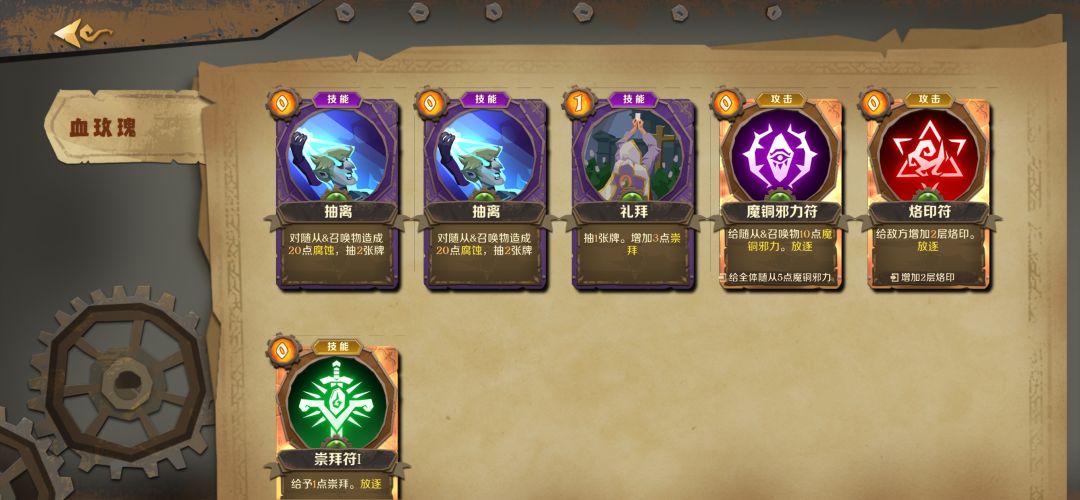Click the 攻击 tag on 烙印符 card
Image resolution: width=1080 pixels, height=500 pixels.
[x=928, y=99]
